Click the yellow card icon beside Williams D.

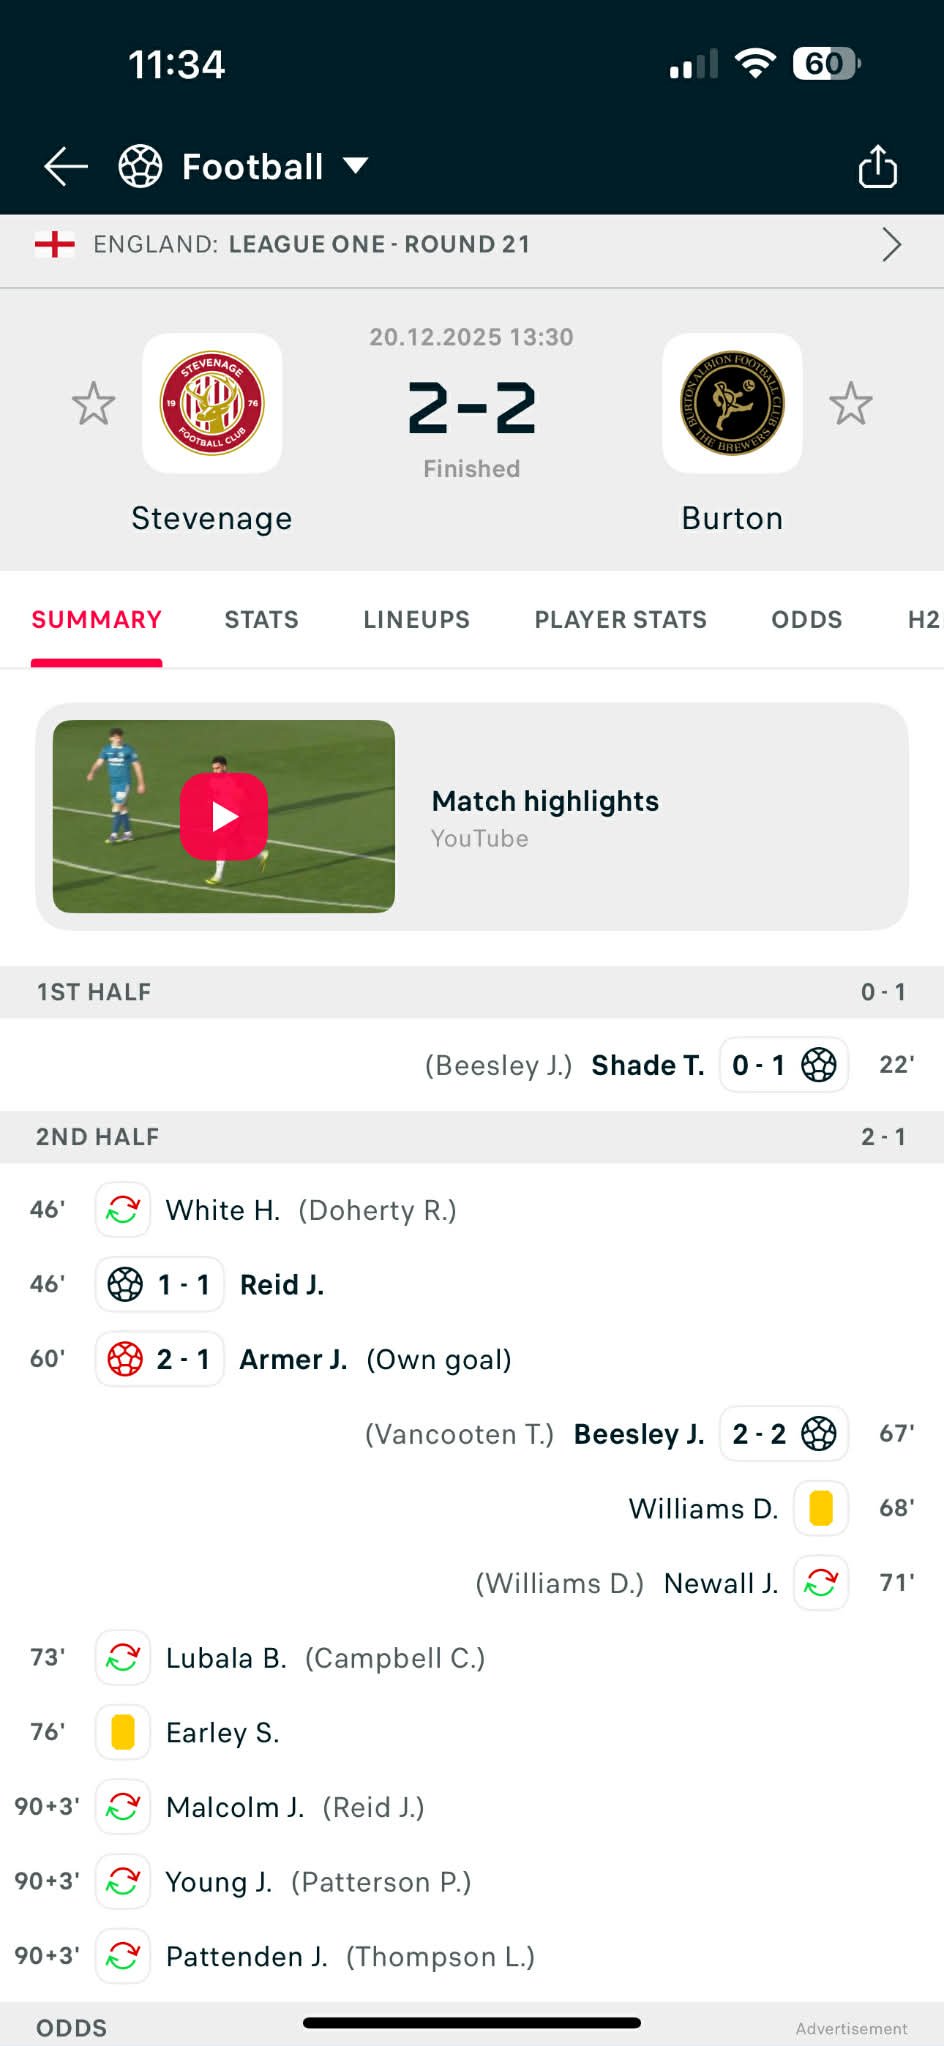pos(821,1508)
